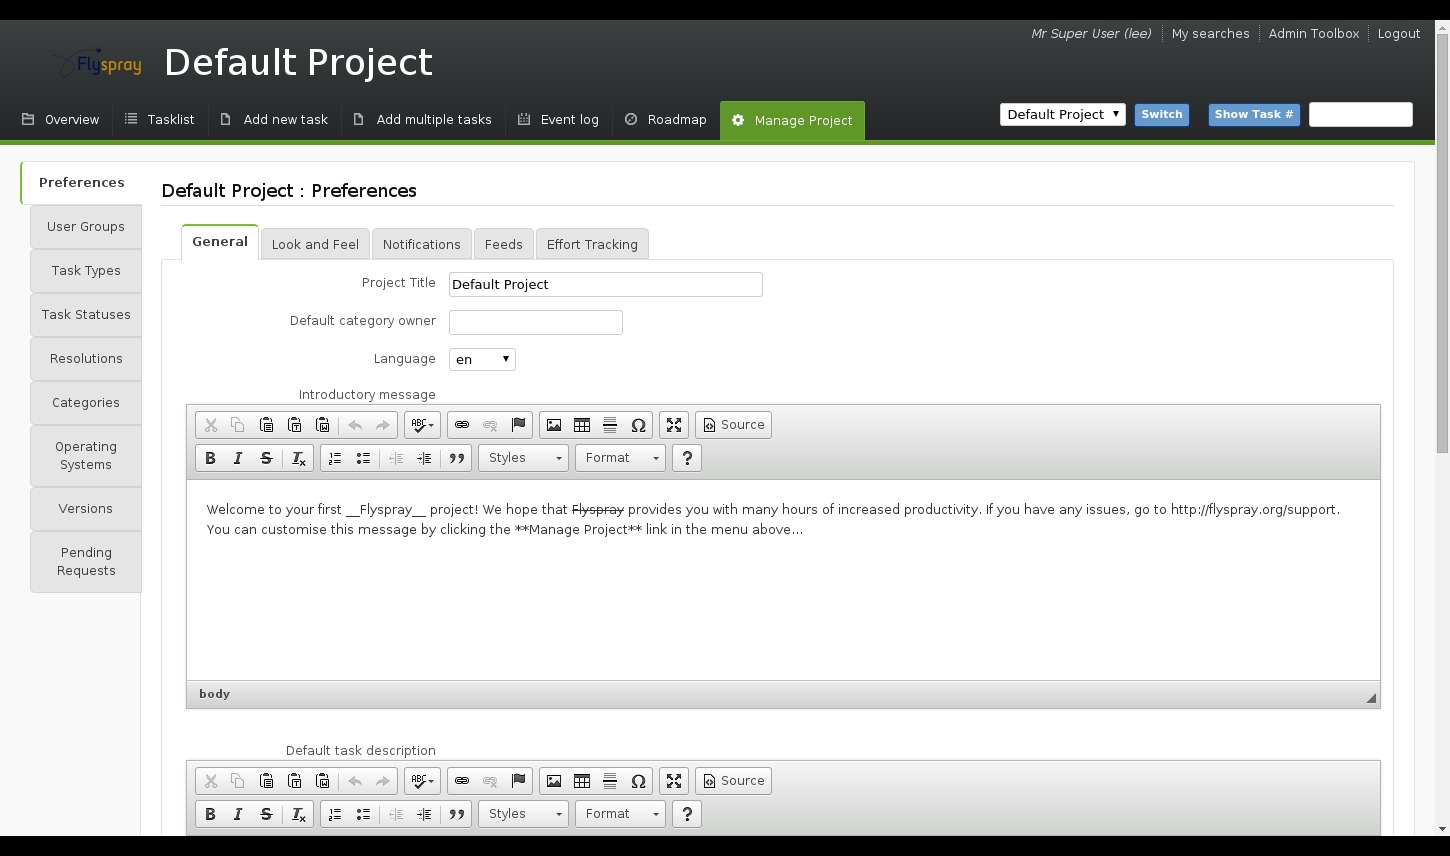Toggle strikethrough in introductory message editor
This screenshot has height=856, width=1450.
click(x=266, y=458)
